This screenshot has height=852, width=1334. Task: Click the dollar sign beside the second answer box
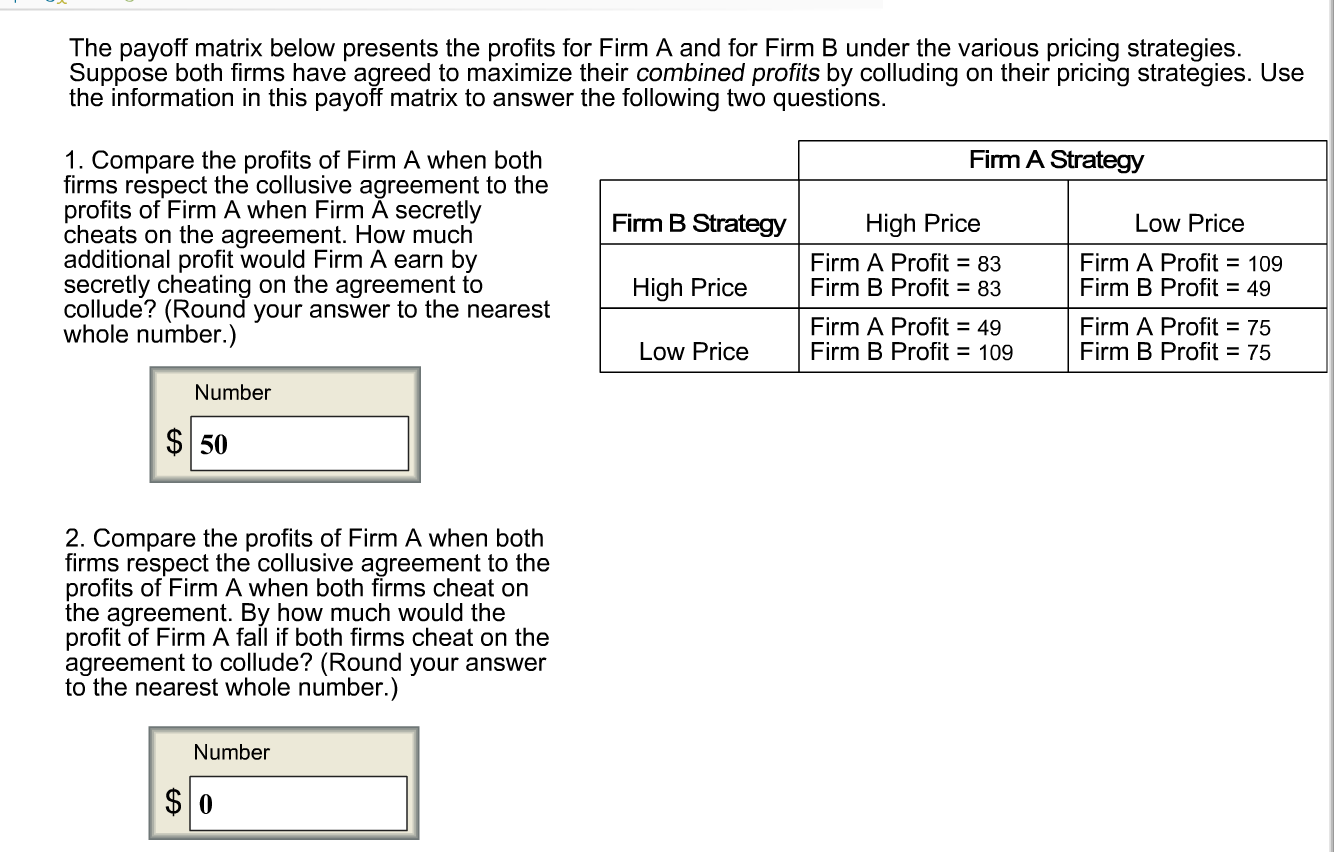[172, 802]
